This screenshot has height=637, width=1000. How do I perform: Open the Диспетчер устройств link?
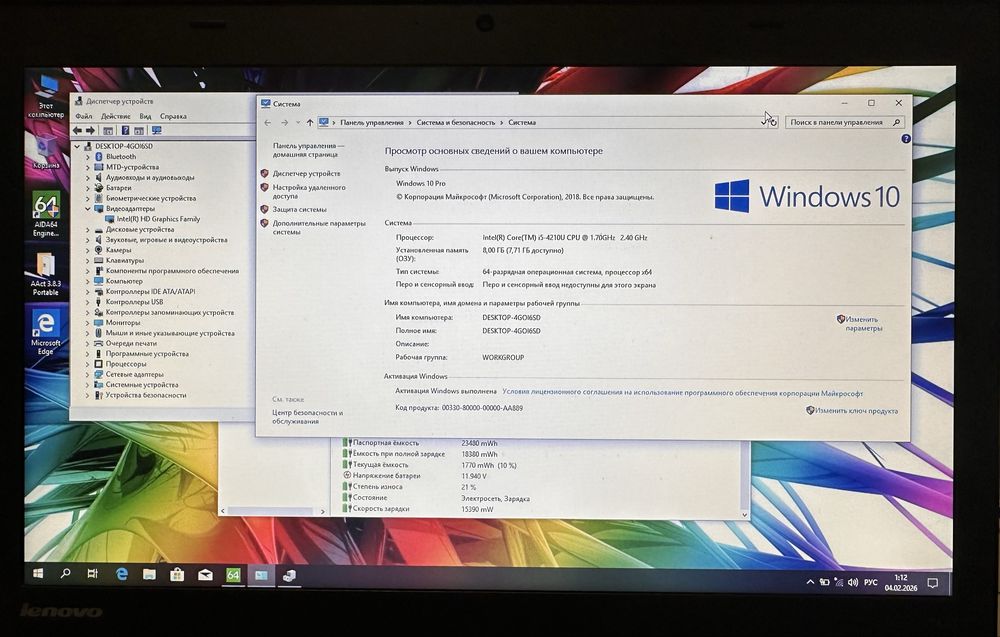pos(306,173)
